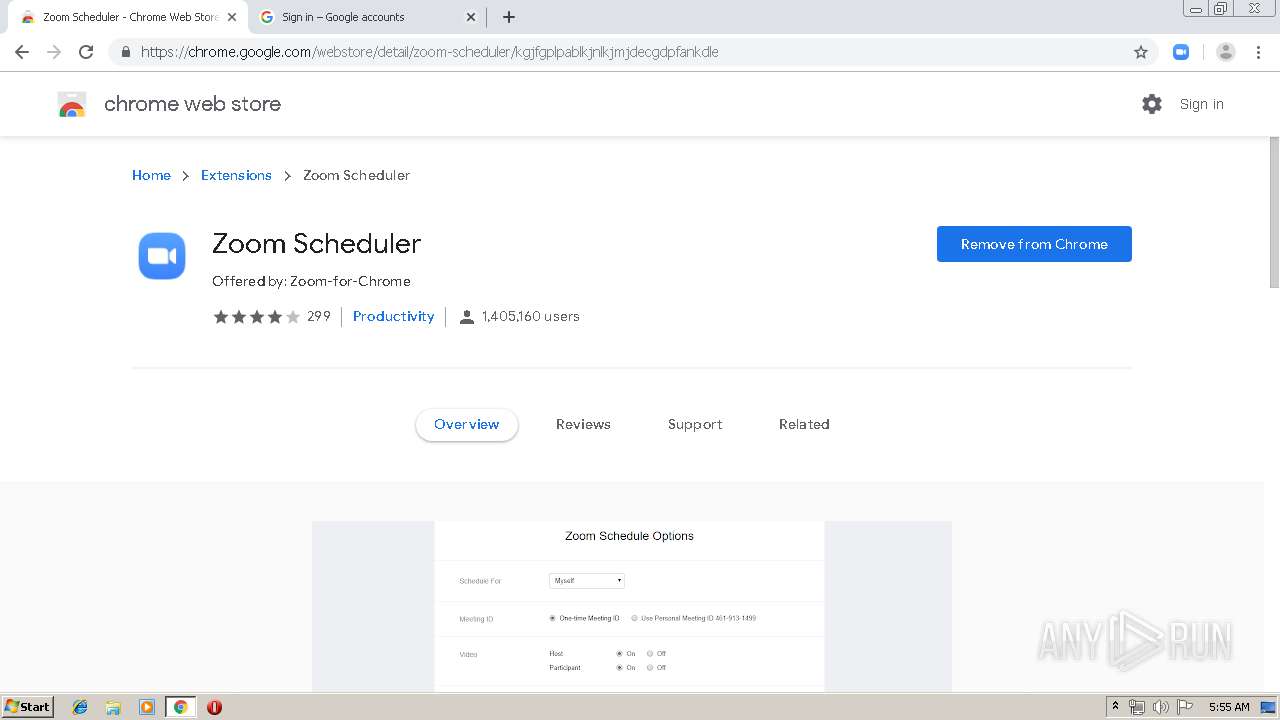Open the Chrome profile avatar
The image size is (1280, 720).
1226,52
